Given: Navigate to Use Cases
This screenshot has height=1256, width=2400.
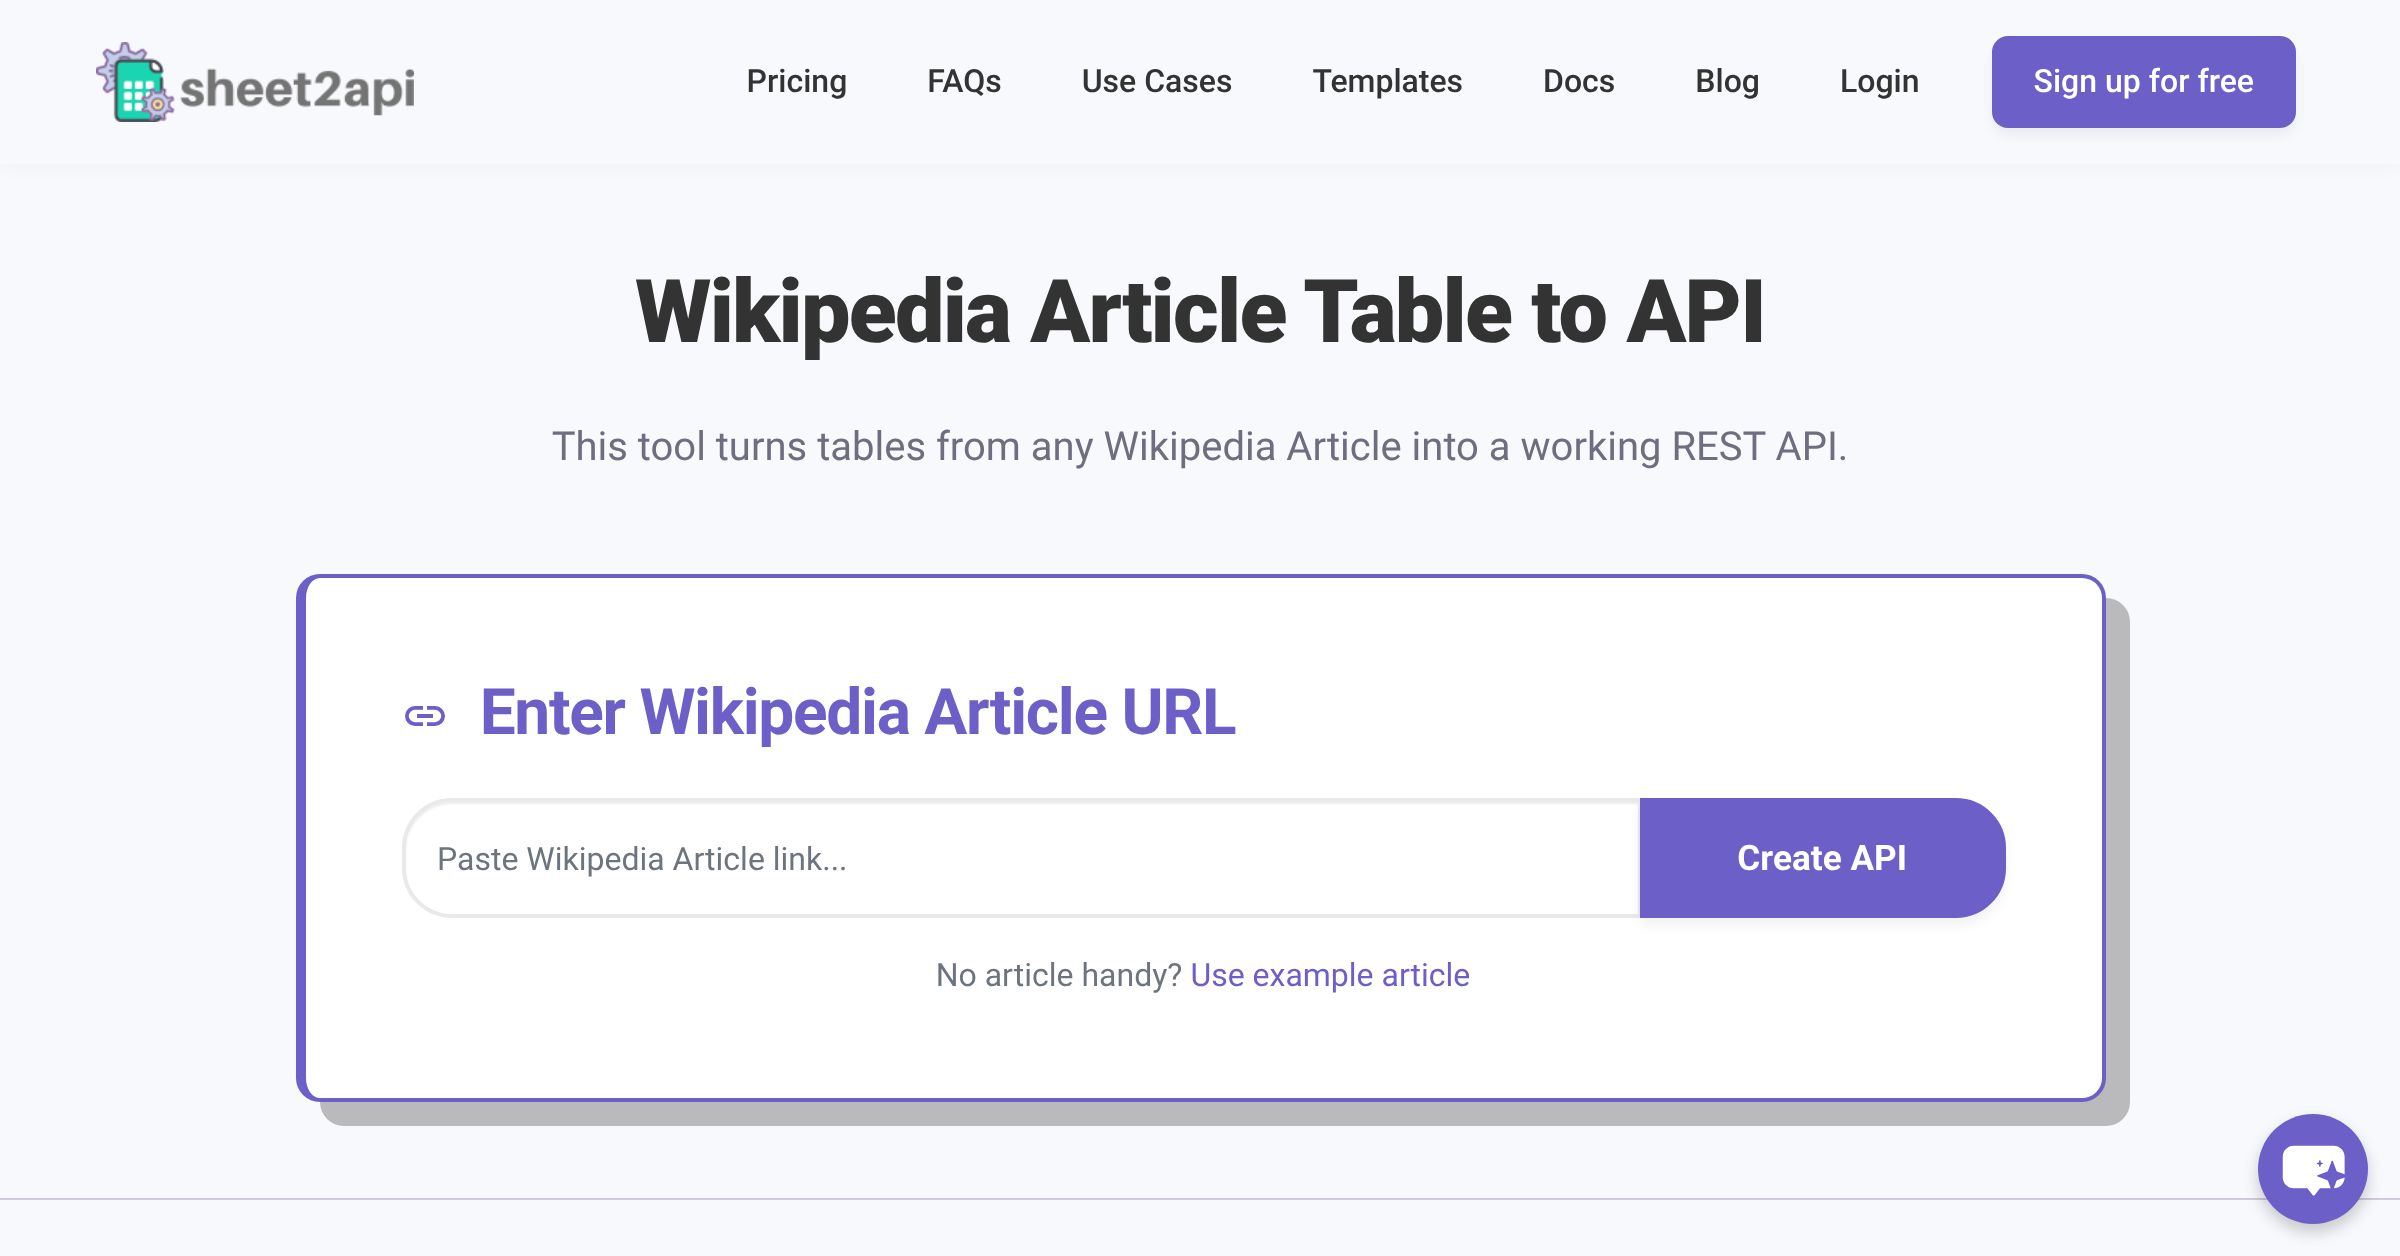Looking at the screenshot, I should (1156, 81).
